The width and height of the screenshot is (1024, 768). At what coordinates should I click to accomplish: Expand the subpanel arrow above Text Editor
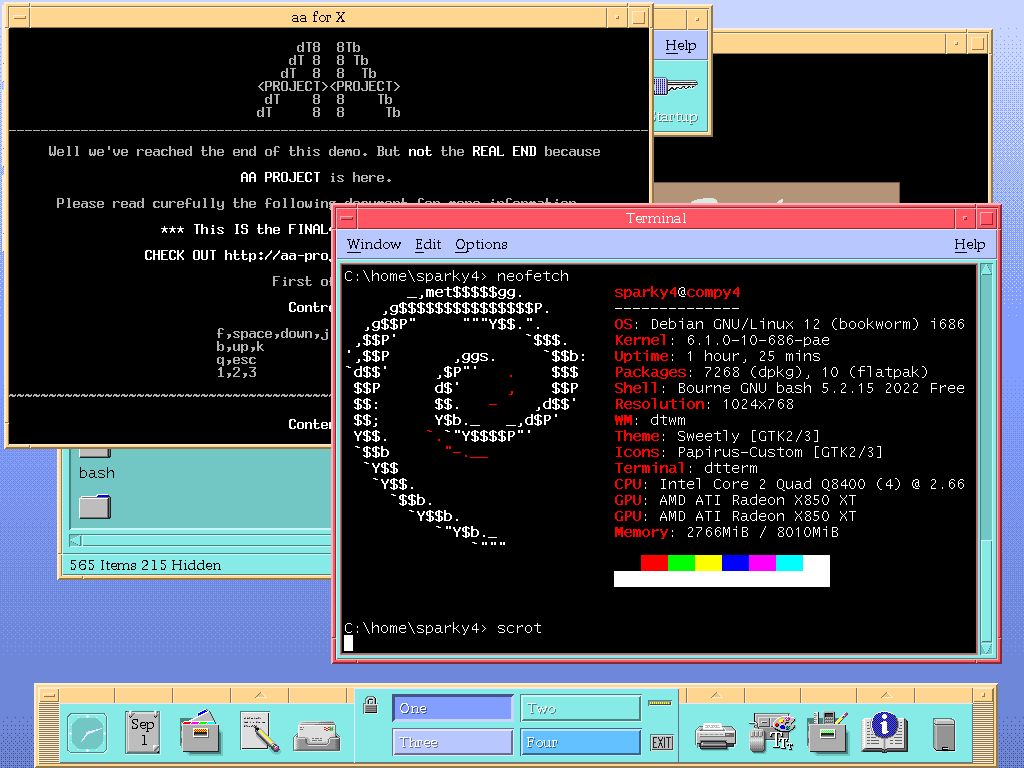(x=259, y=694)
